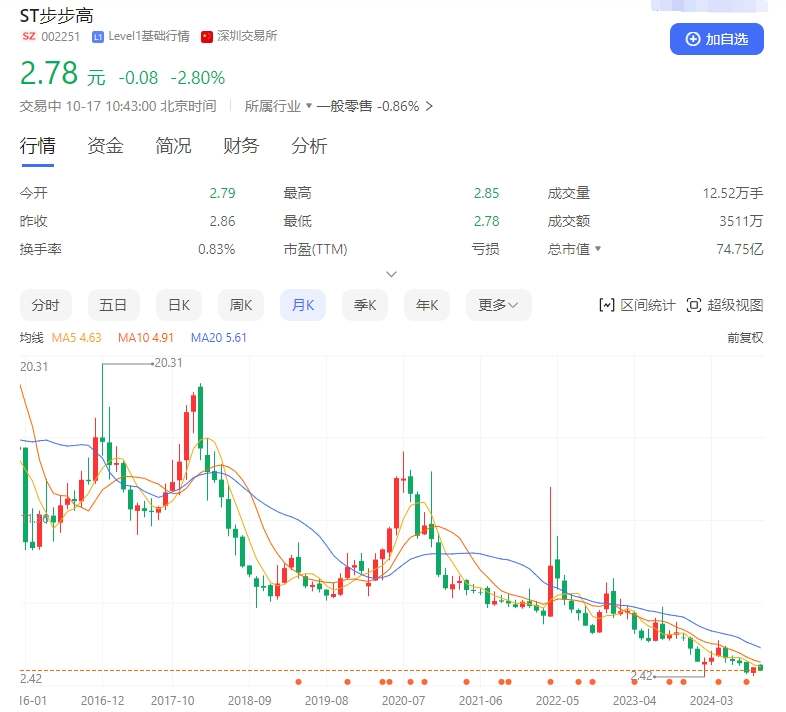Click the 最高 2.85 value

click(x=487, y=193)
